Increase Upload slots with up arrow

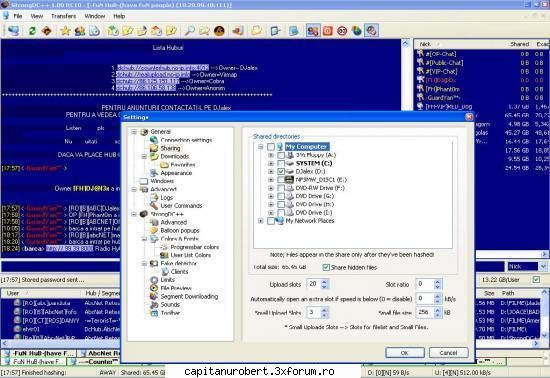point(324,282)
